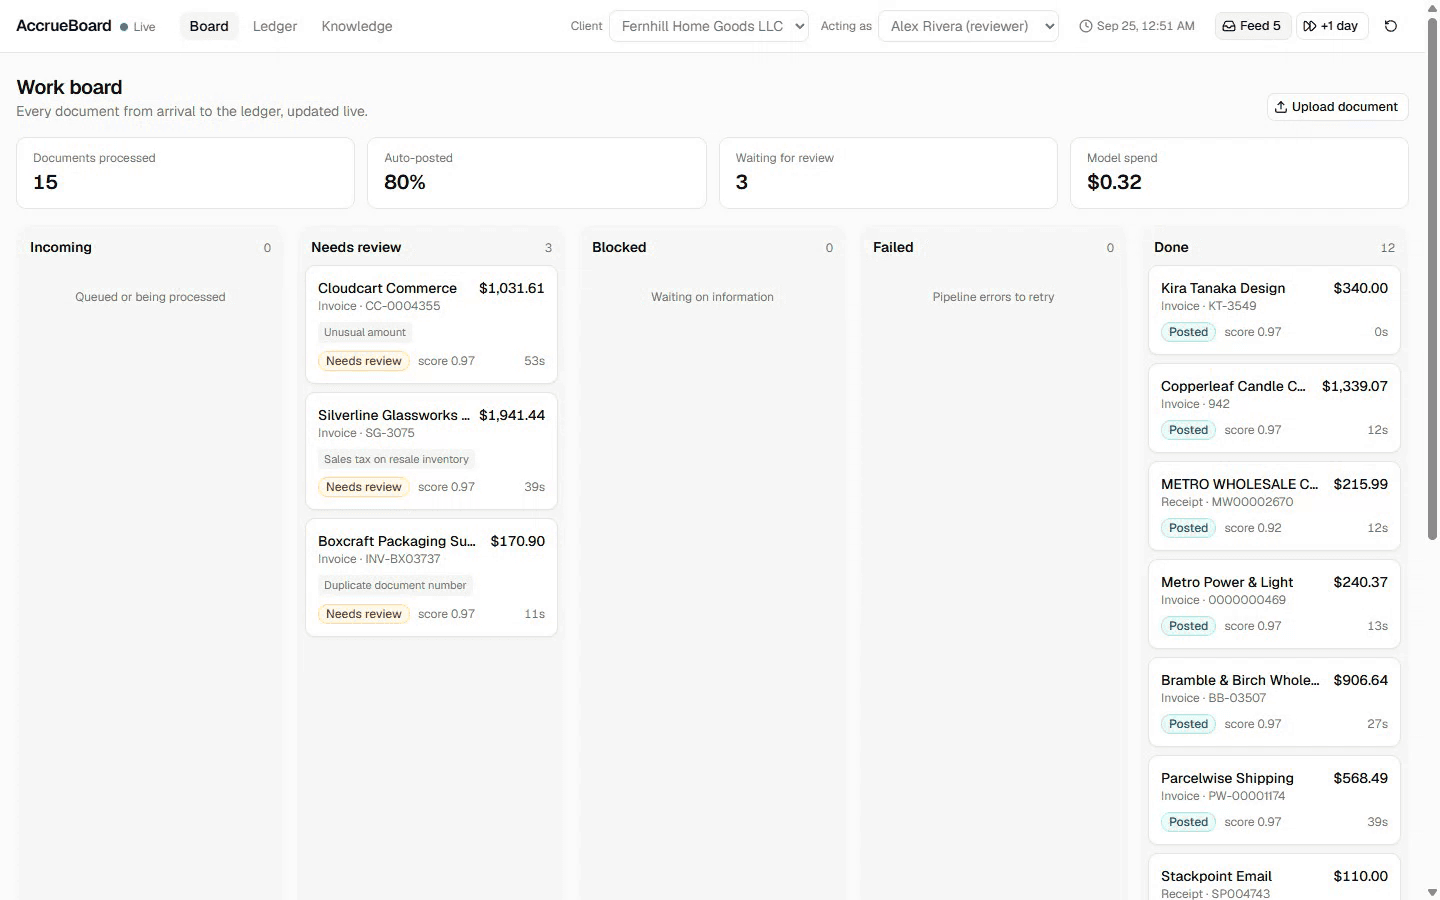This screenshot has height=900, width=1440.
Task: Click invoice number CC-0004355
Action: [x=403, y=306]
